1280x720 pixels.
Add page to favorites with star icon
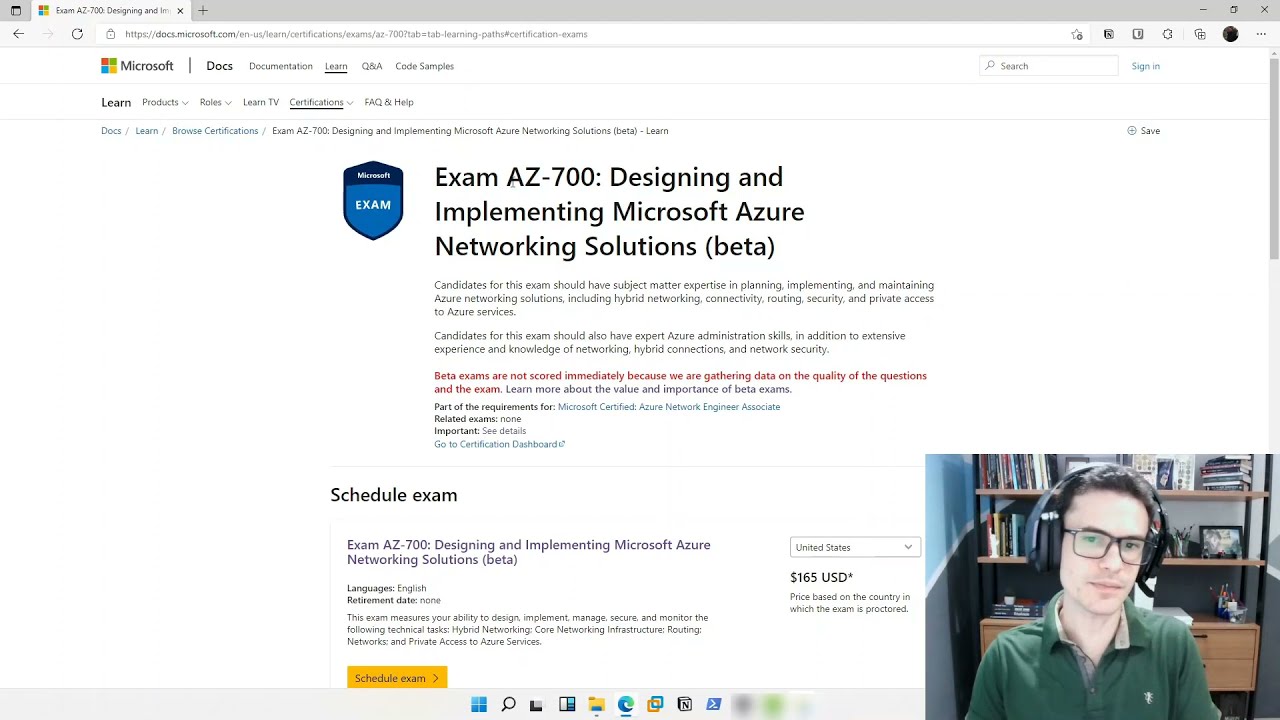(1077, 34)
